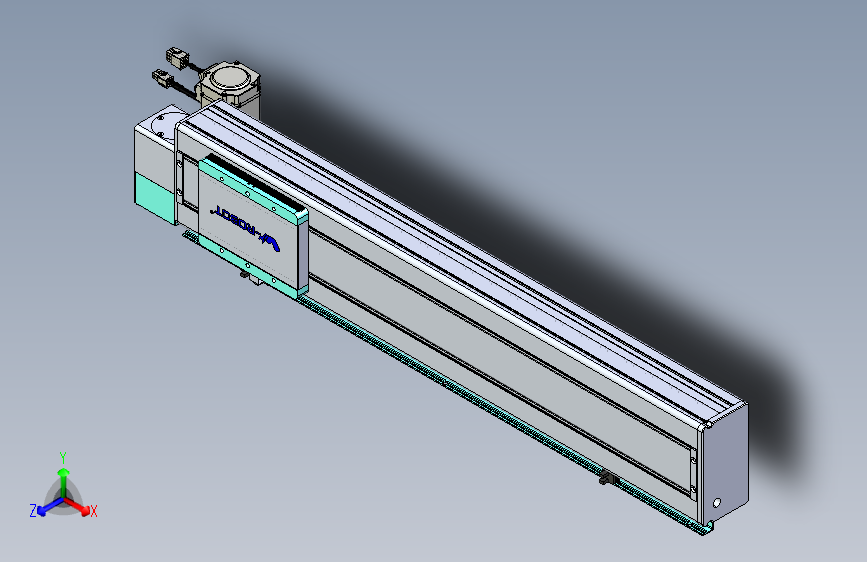Screen dimensions: 867x562
Task: Select the small sensor near the rail's far end
Action: pos(608,478)
